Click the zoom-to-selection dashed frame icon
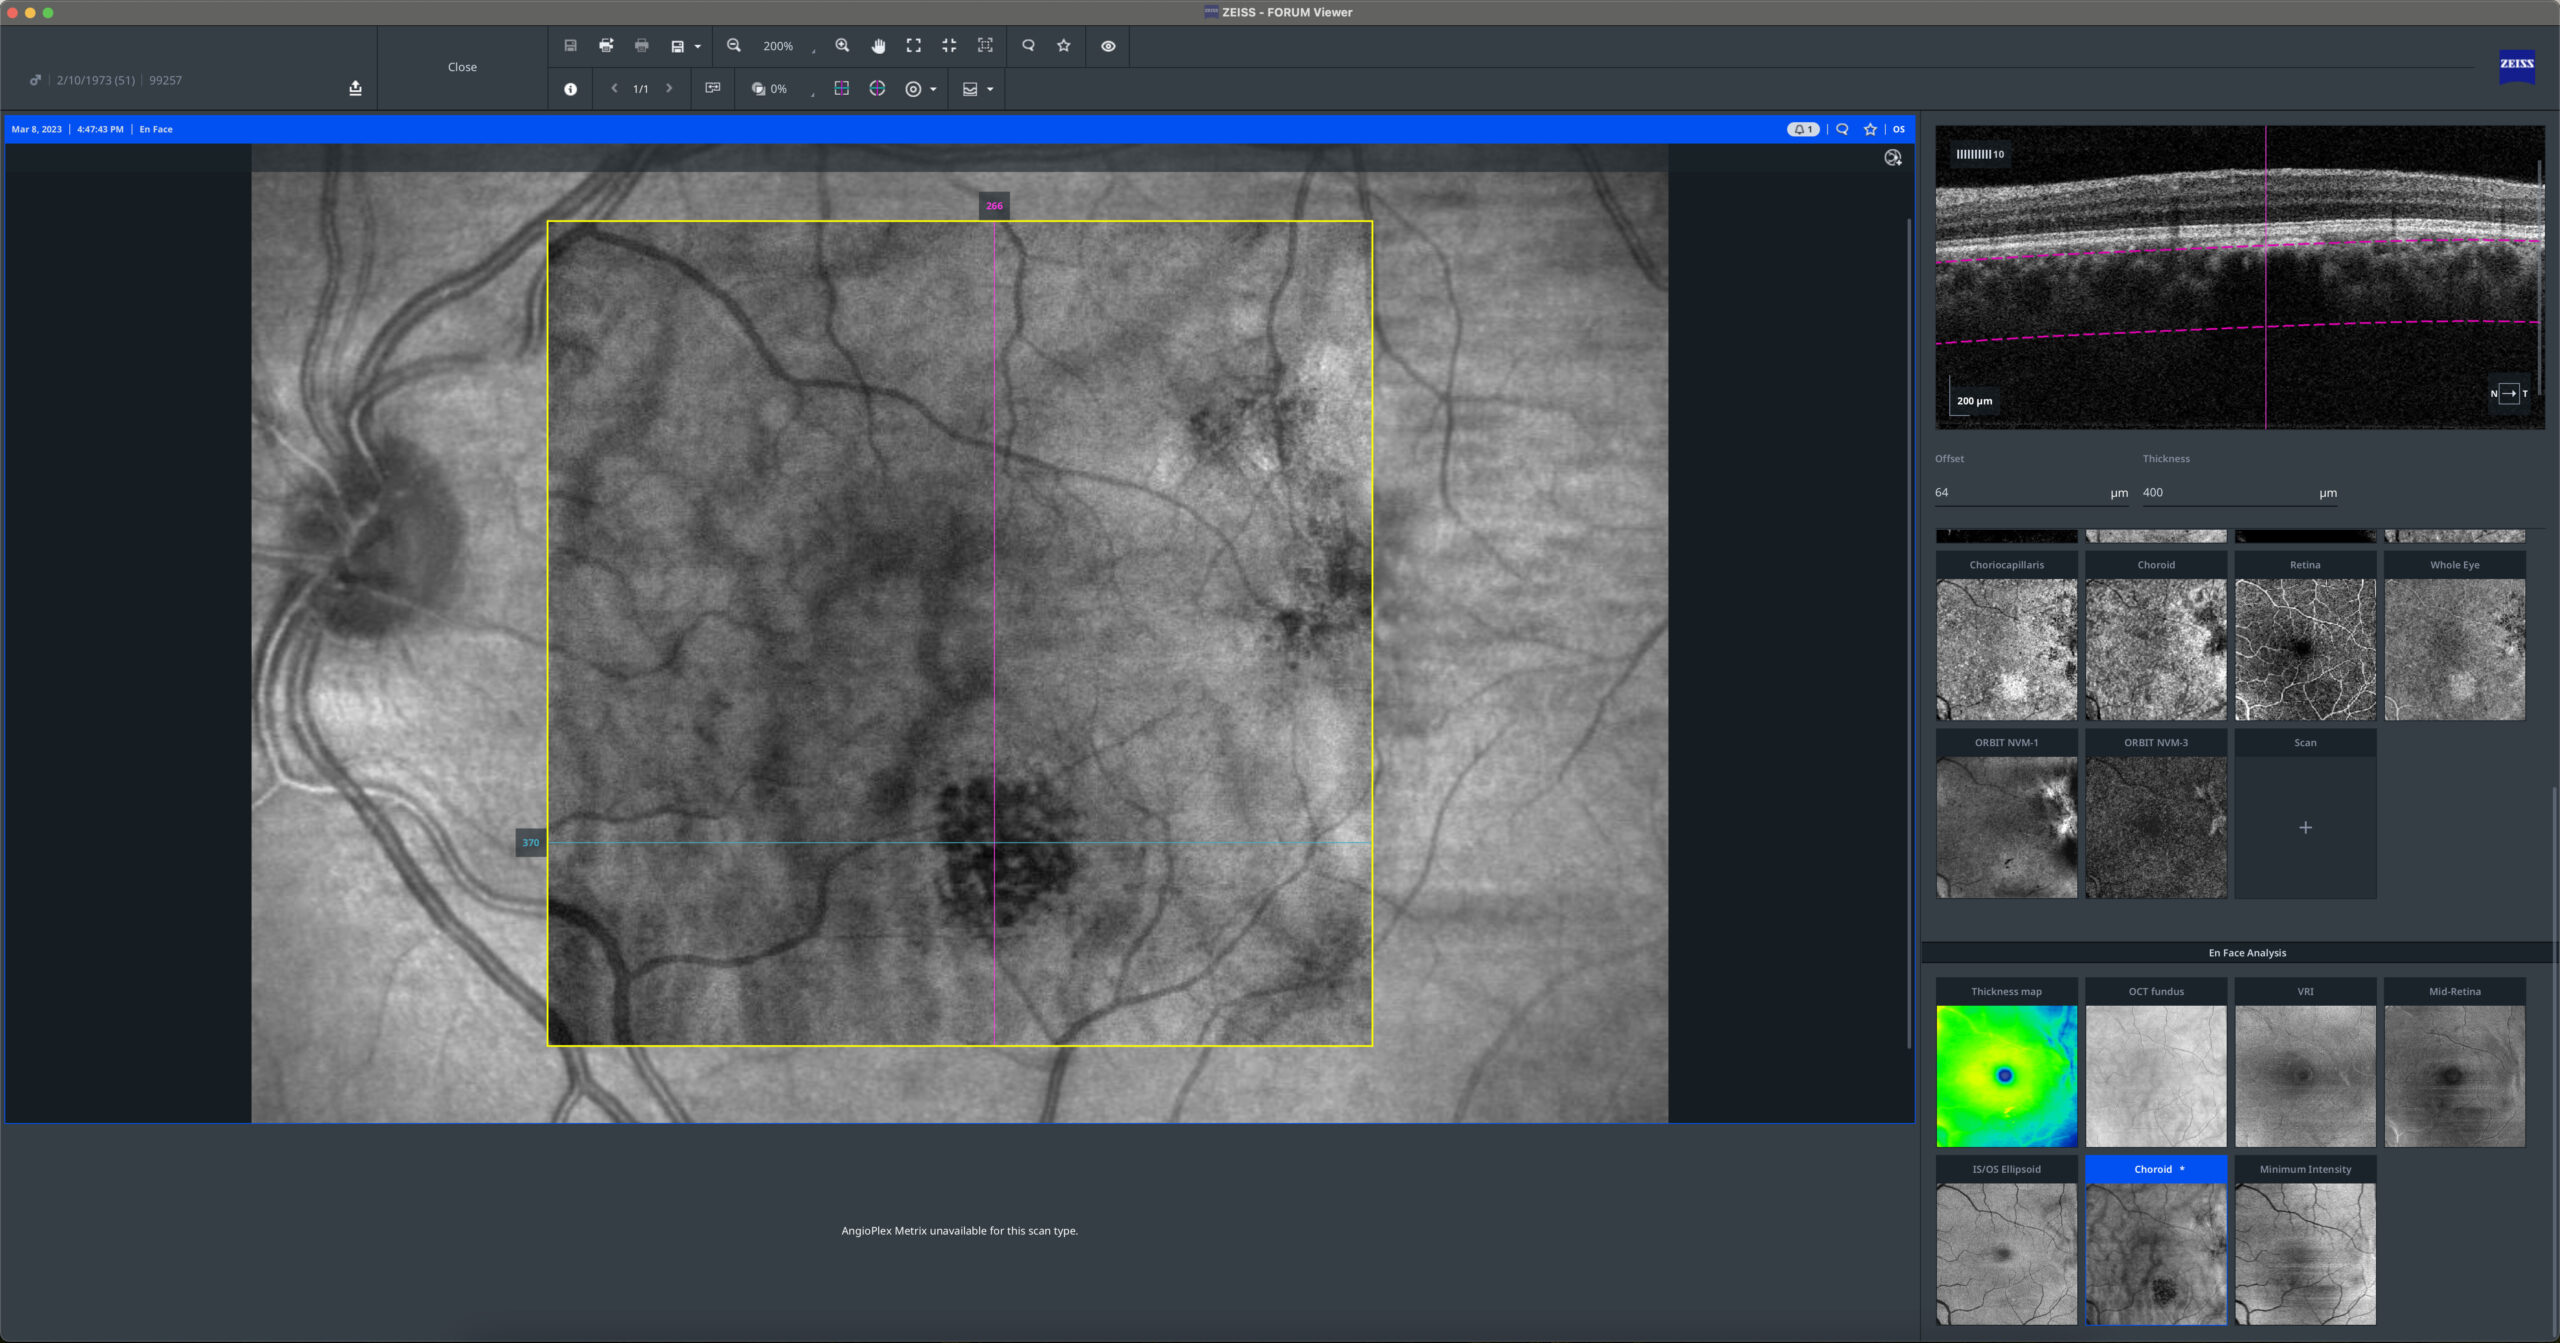Screen dimensions: 2560x1343 [985, 46]
